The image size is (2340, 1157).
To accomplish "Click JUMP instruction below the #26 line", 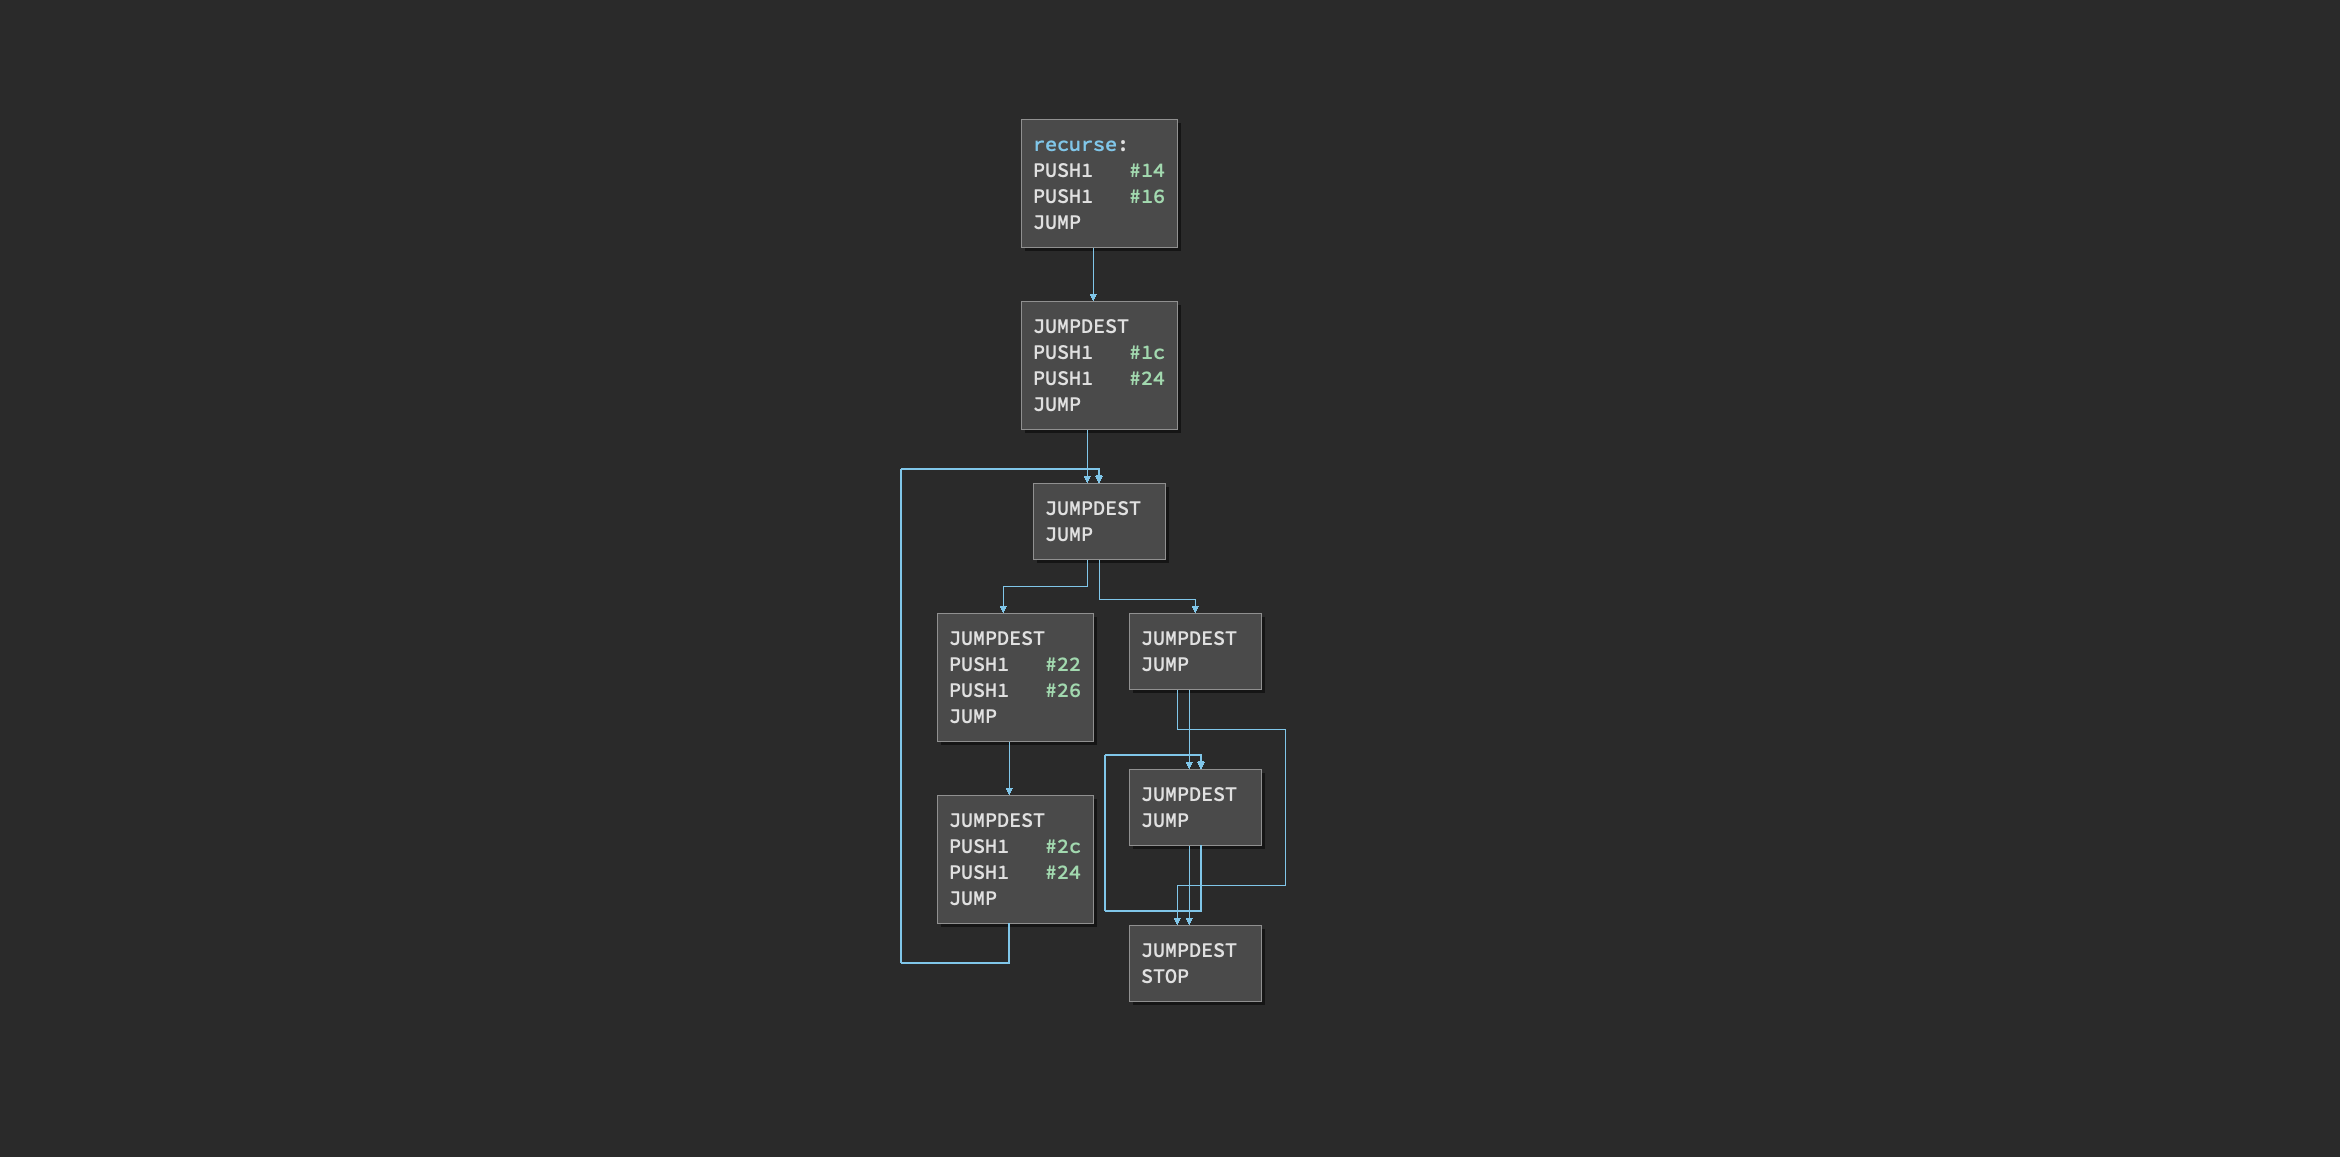I will [x=972, y=717].
